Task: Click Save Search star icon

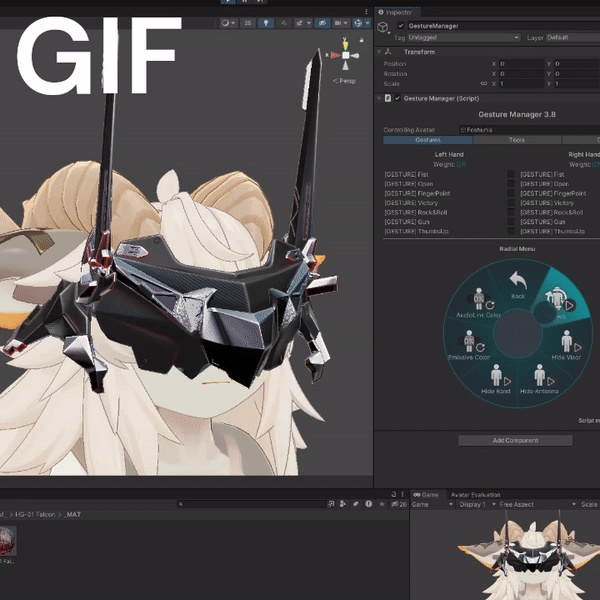Action: coord(382,504)
